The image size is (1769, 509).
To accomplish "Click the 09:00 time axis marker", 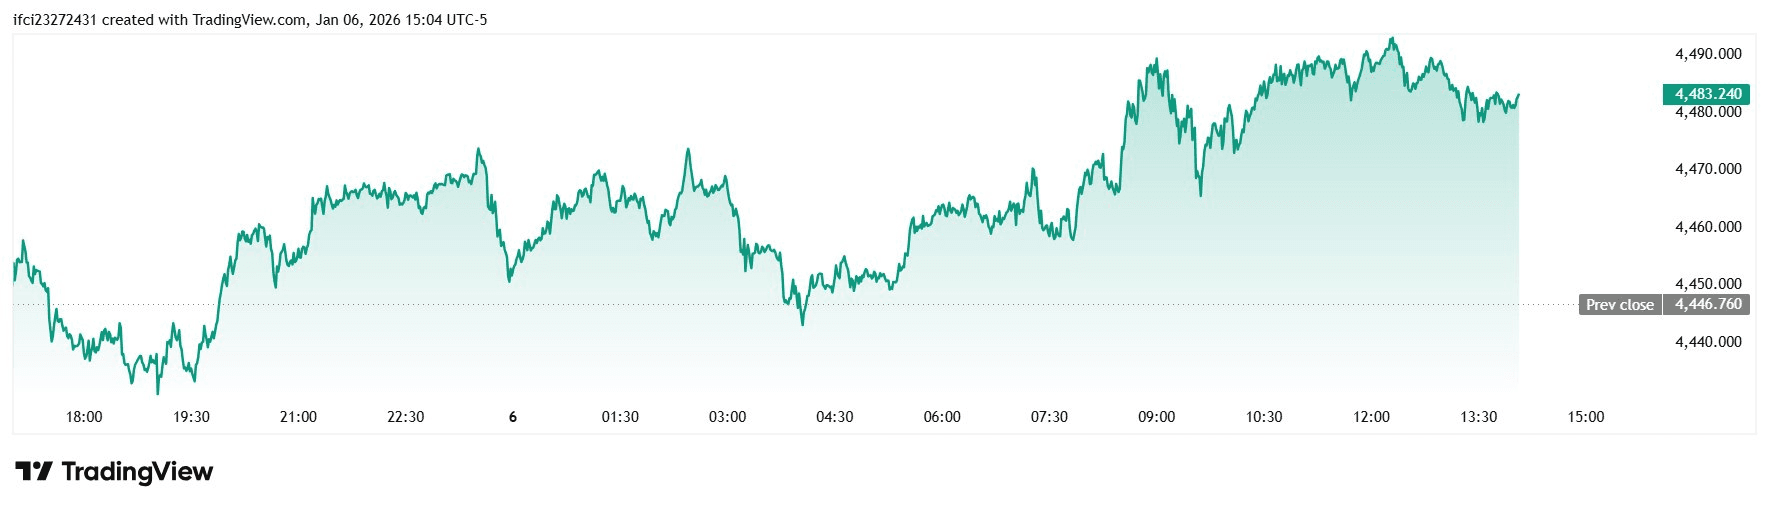I will pos(1156,417).
